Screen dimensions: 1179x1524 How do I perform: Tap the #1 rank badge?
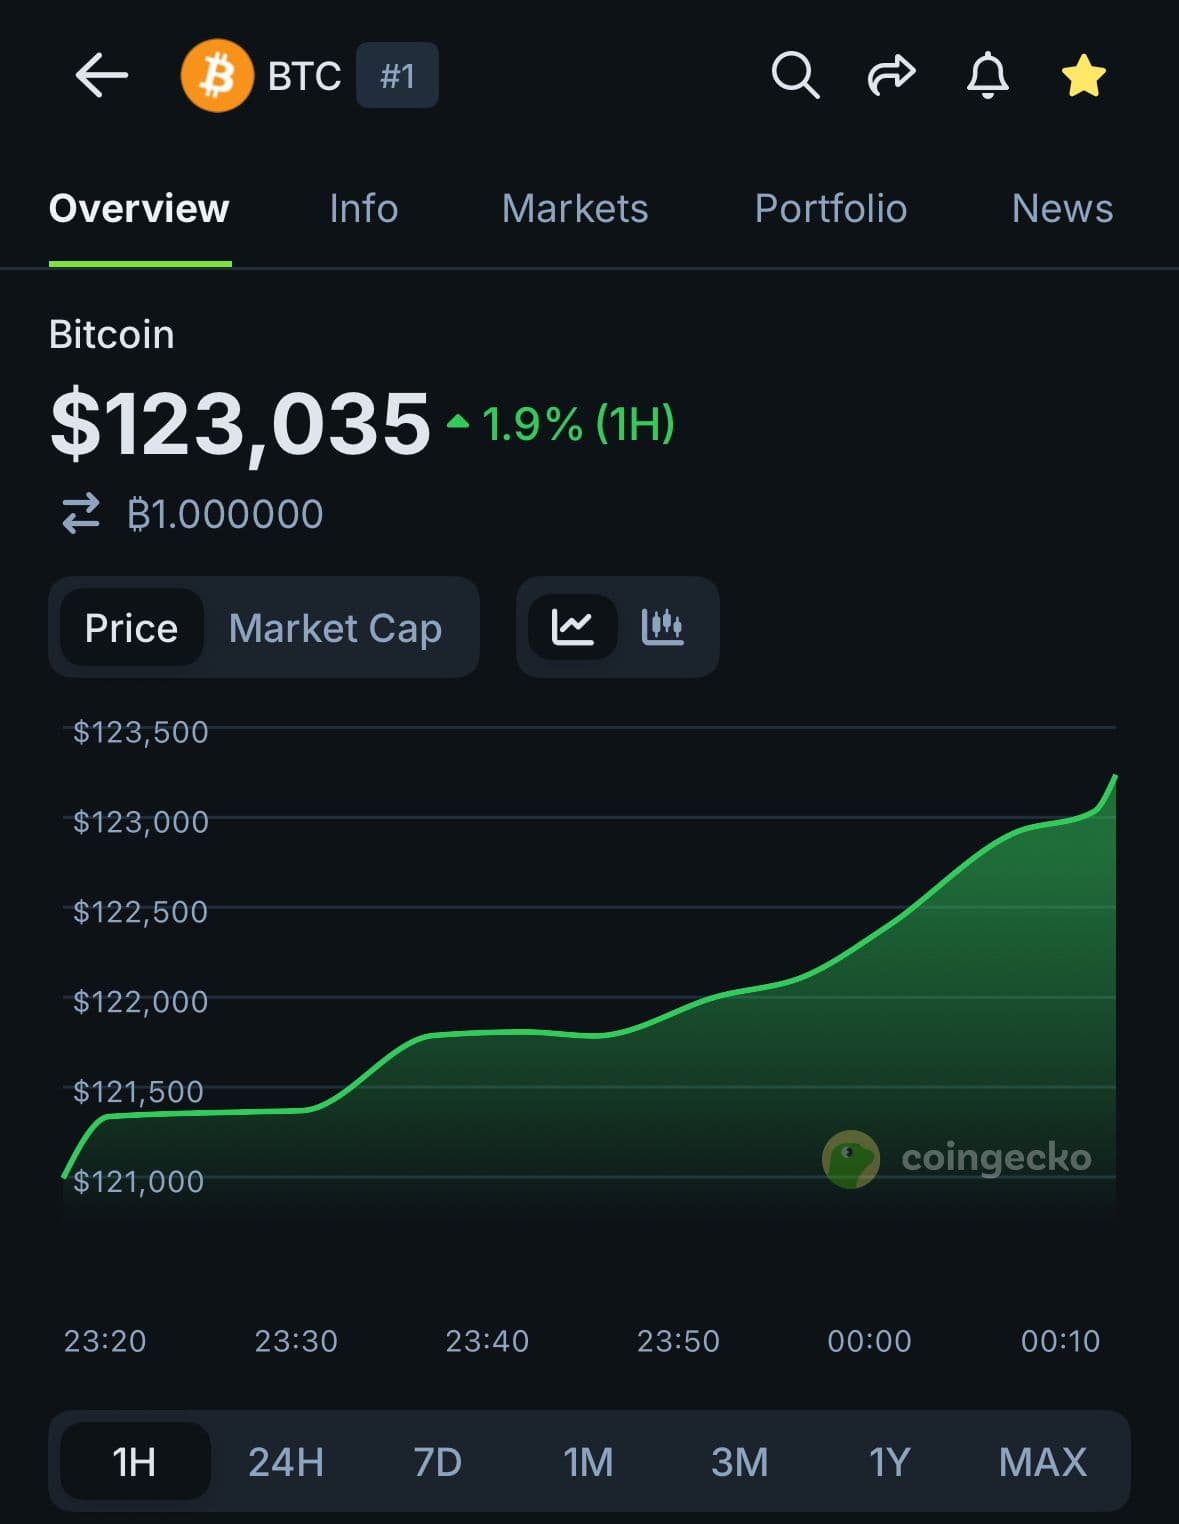(x=397, y=75)
